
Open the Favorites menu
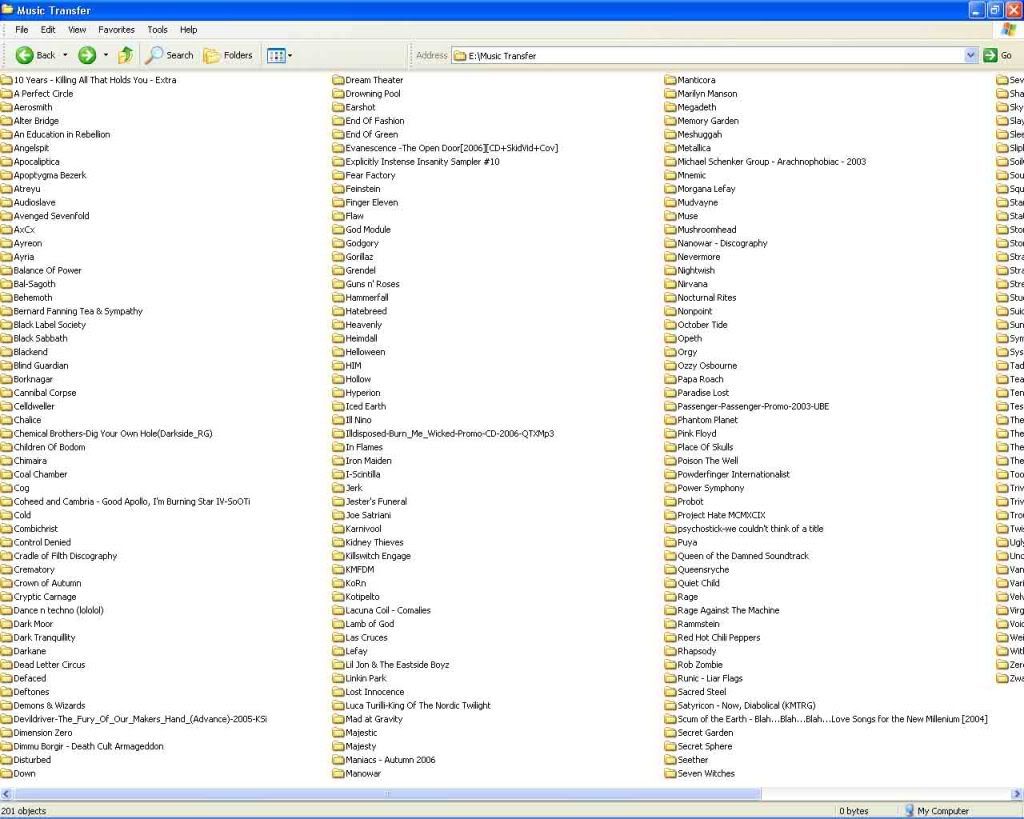coord(116,29)
